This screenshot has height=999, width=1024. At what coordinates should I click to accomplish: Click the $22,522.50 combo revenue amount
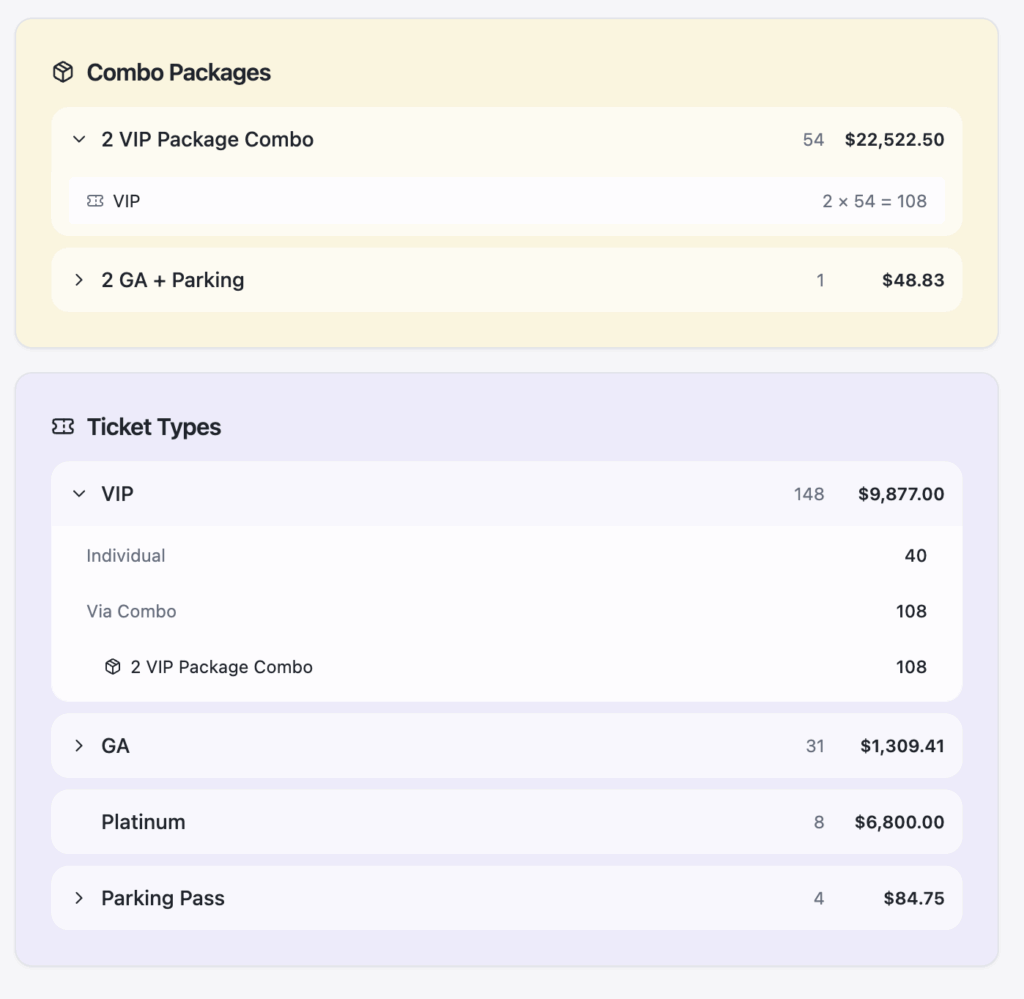click(894, 140)
